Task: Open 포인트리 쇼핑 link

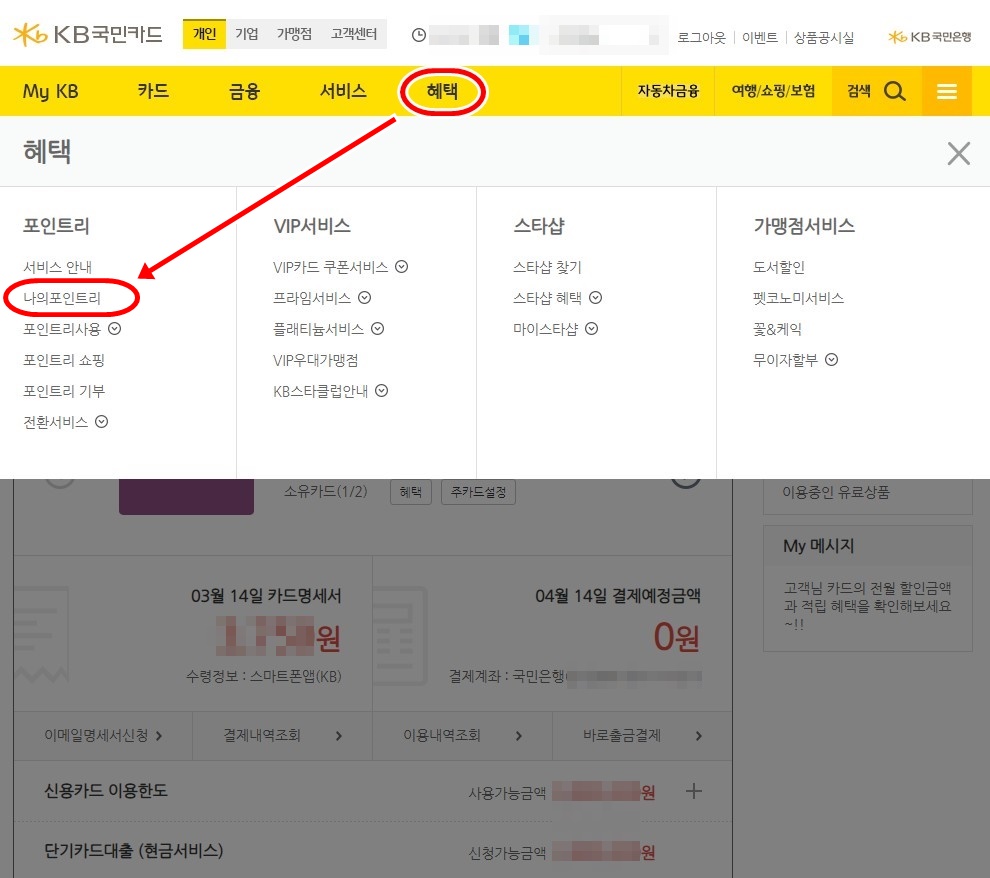Action: point(64,360)
